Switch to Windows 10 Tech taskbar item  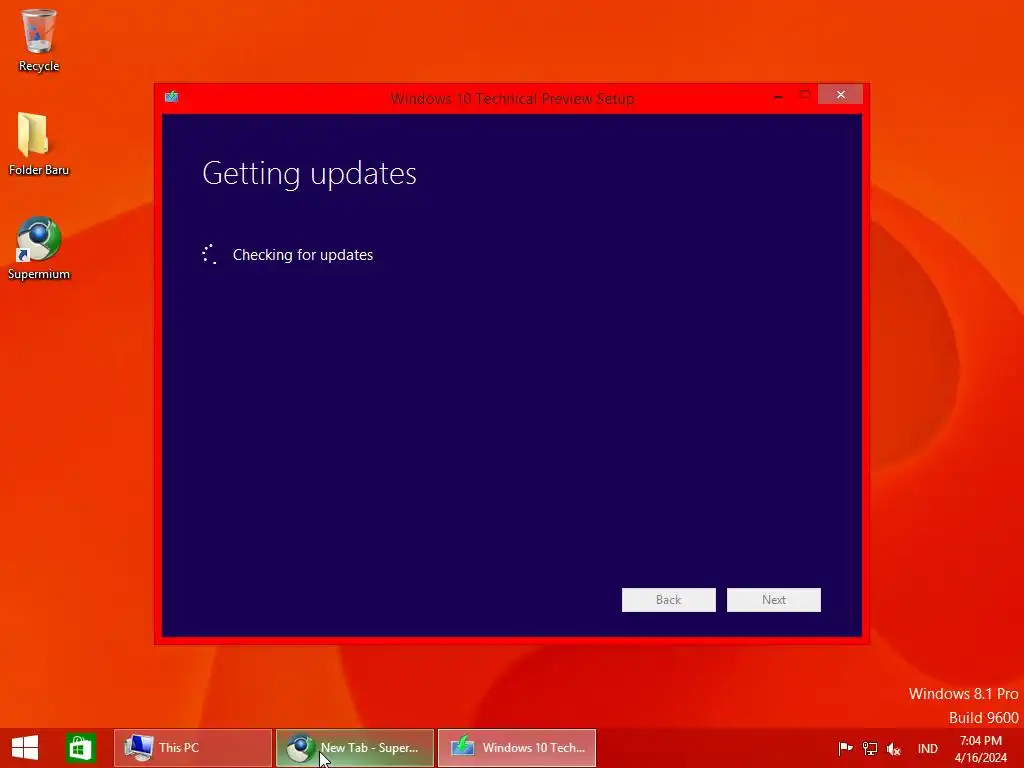pos(517,748)
